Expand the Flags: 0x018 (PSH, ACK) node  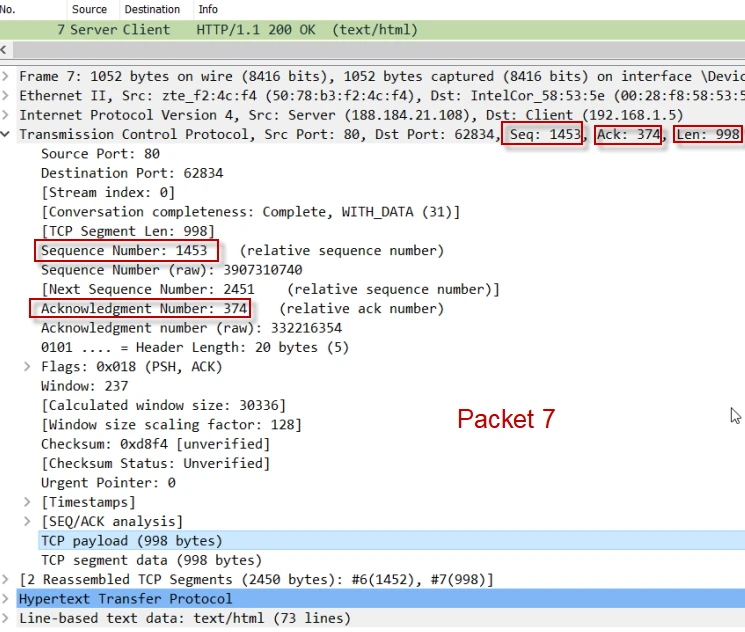(28, 367)
